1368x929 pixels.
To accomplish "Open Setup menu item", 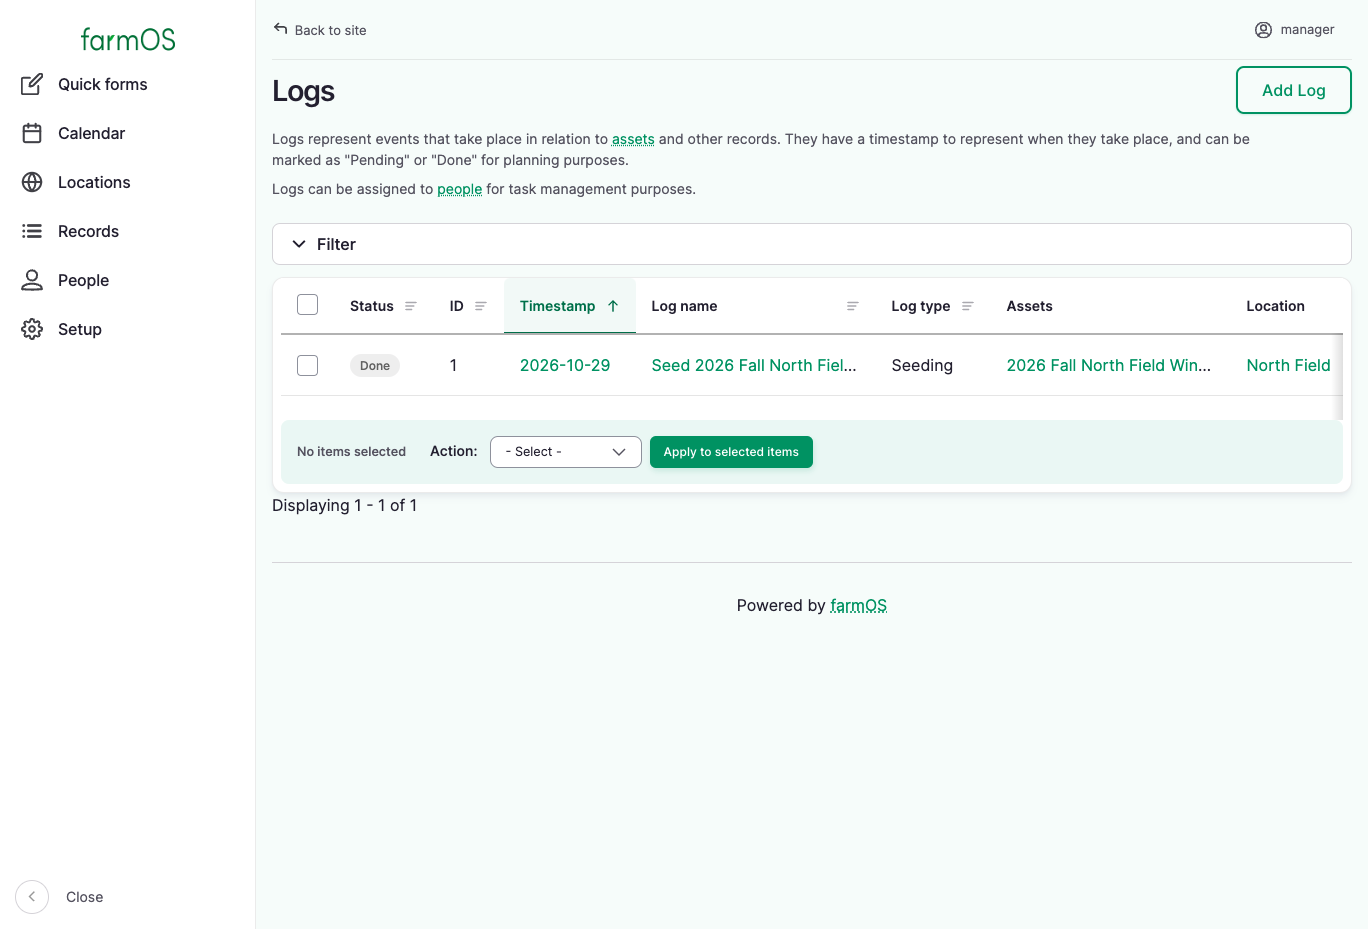I will pyautogui.click(x=80, y=329).
